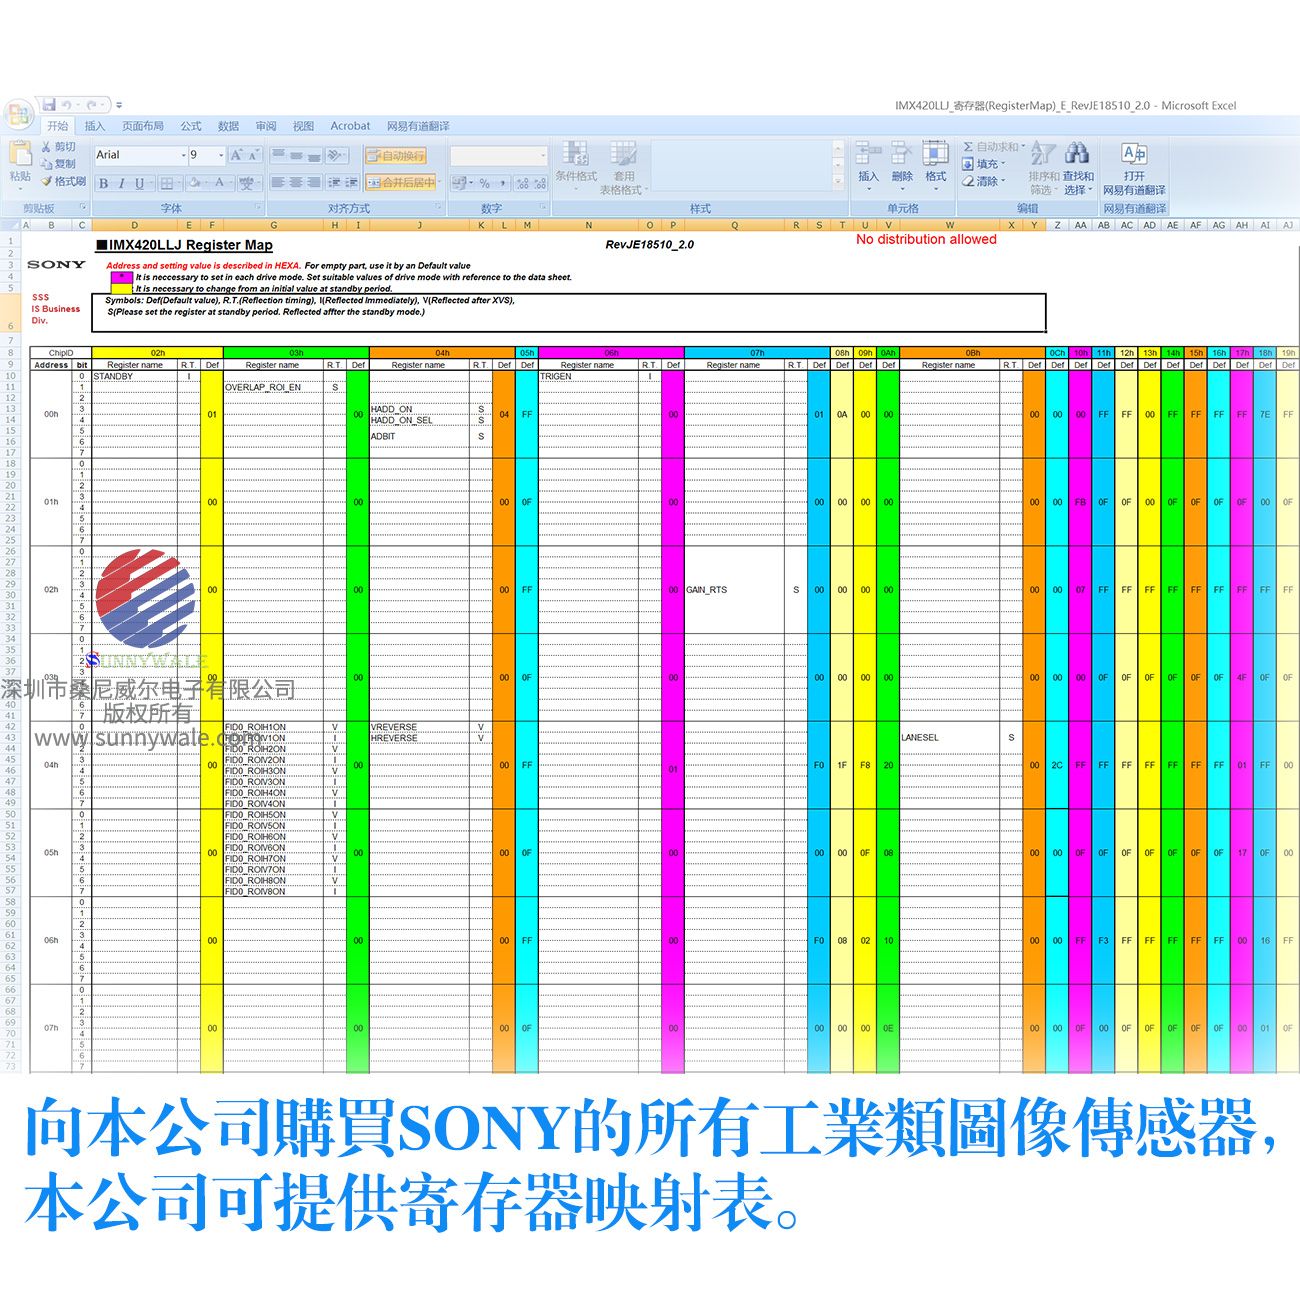Screen dimensions: 1300x1300
Task: Open 视图 ribbon tab
Action: [303, 126]
